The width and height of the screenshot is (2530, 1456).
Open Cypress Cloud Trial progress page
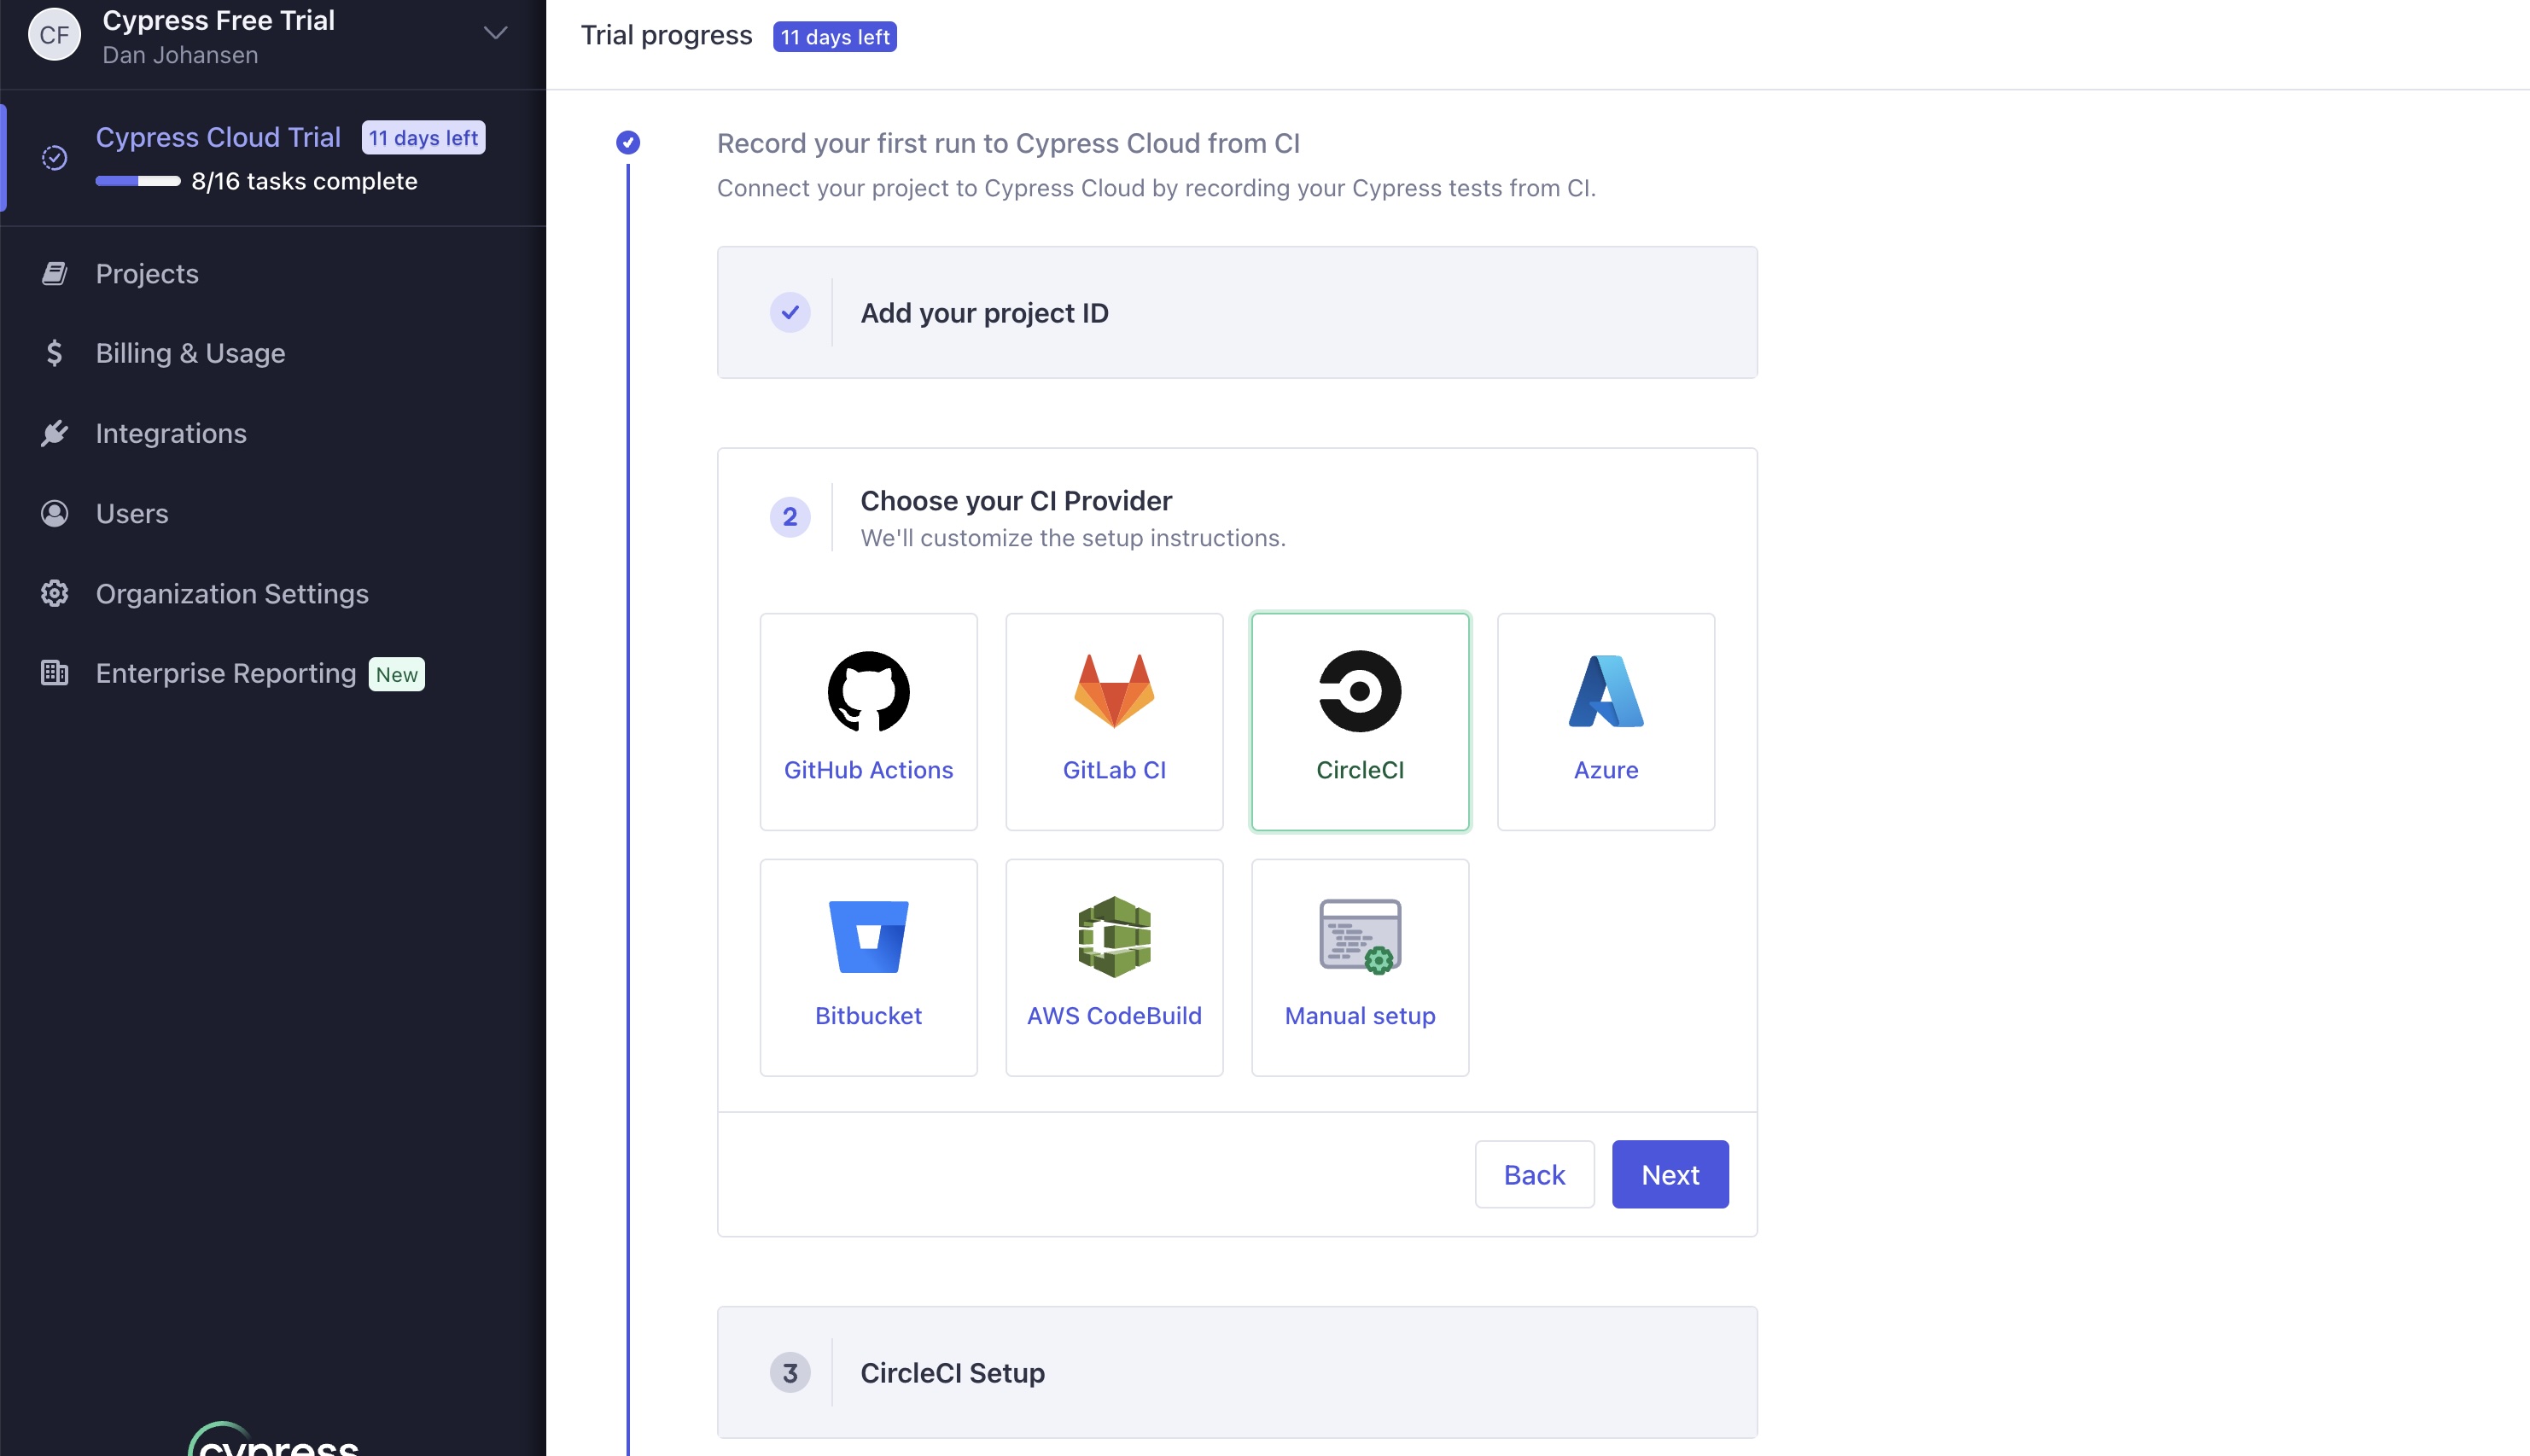coord(218,137)
